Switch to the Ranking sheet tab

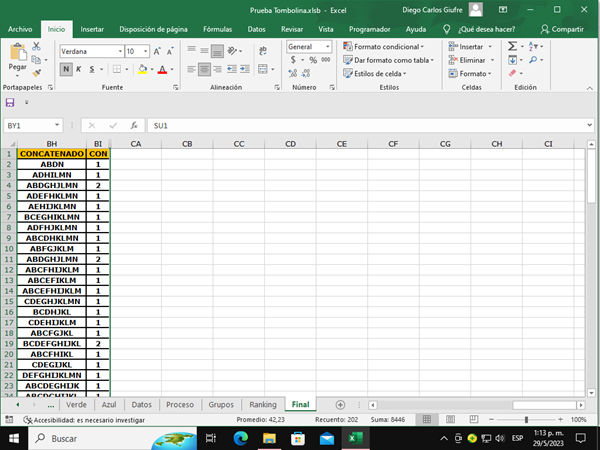pyautogui.click(x=262, y=404)
